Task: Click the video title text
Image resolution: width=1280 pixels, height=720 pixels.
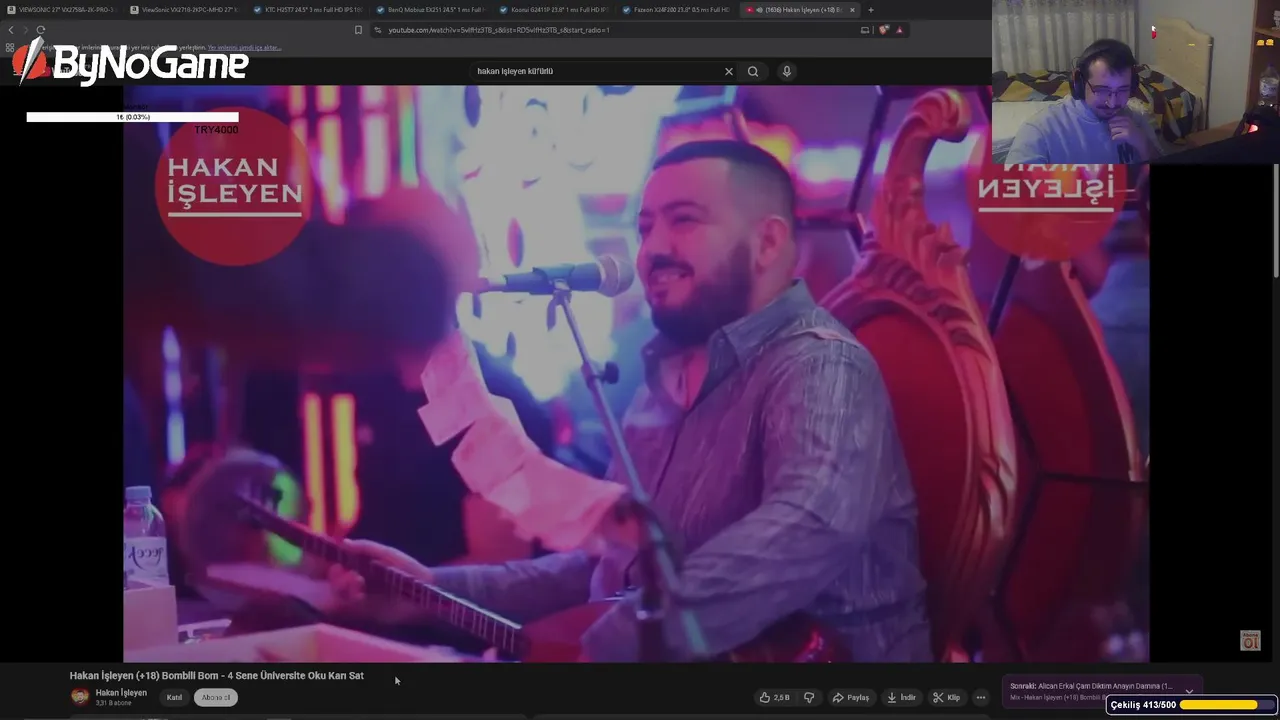Action: [216, 676]
